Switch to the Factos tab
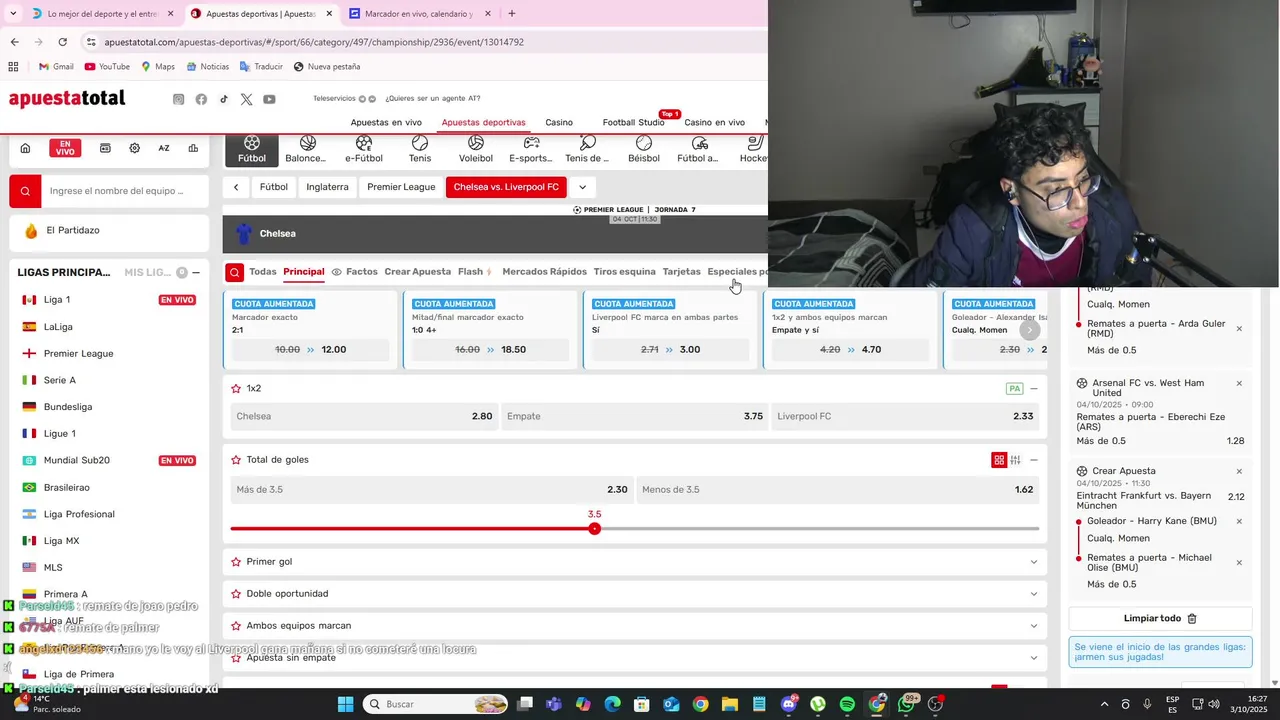This screenshot has width=1280, height=720. (x=355, y=272)
